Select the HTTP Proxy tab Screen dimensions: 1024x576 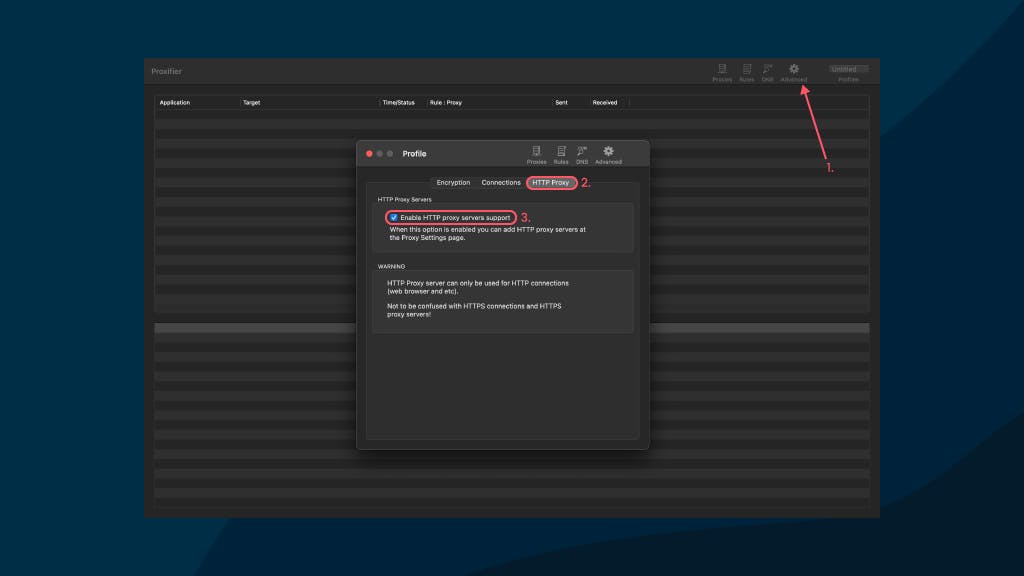pyautogui.click(x=551, y=183)
